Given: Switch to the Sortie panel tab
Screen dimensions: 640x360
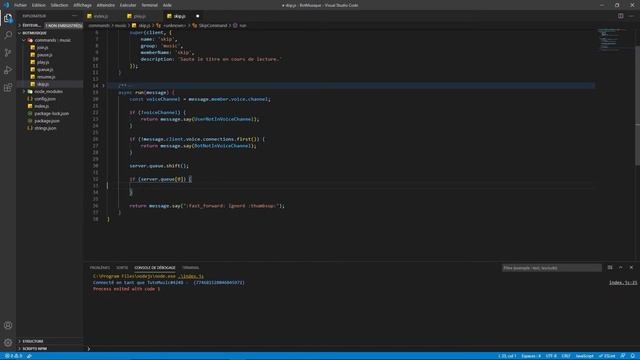Looking at the screenshot, I should coord(122,268).
